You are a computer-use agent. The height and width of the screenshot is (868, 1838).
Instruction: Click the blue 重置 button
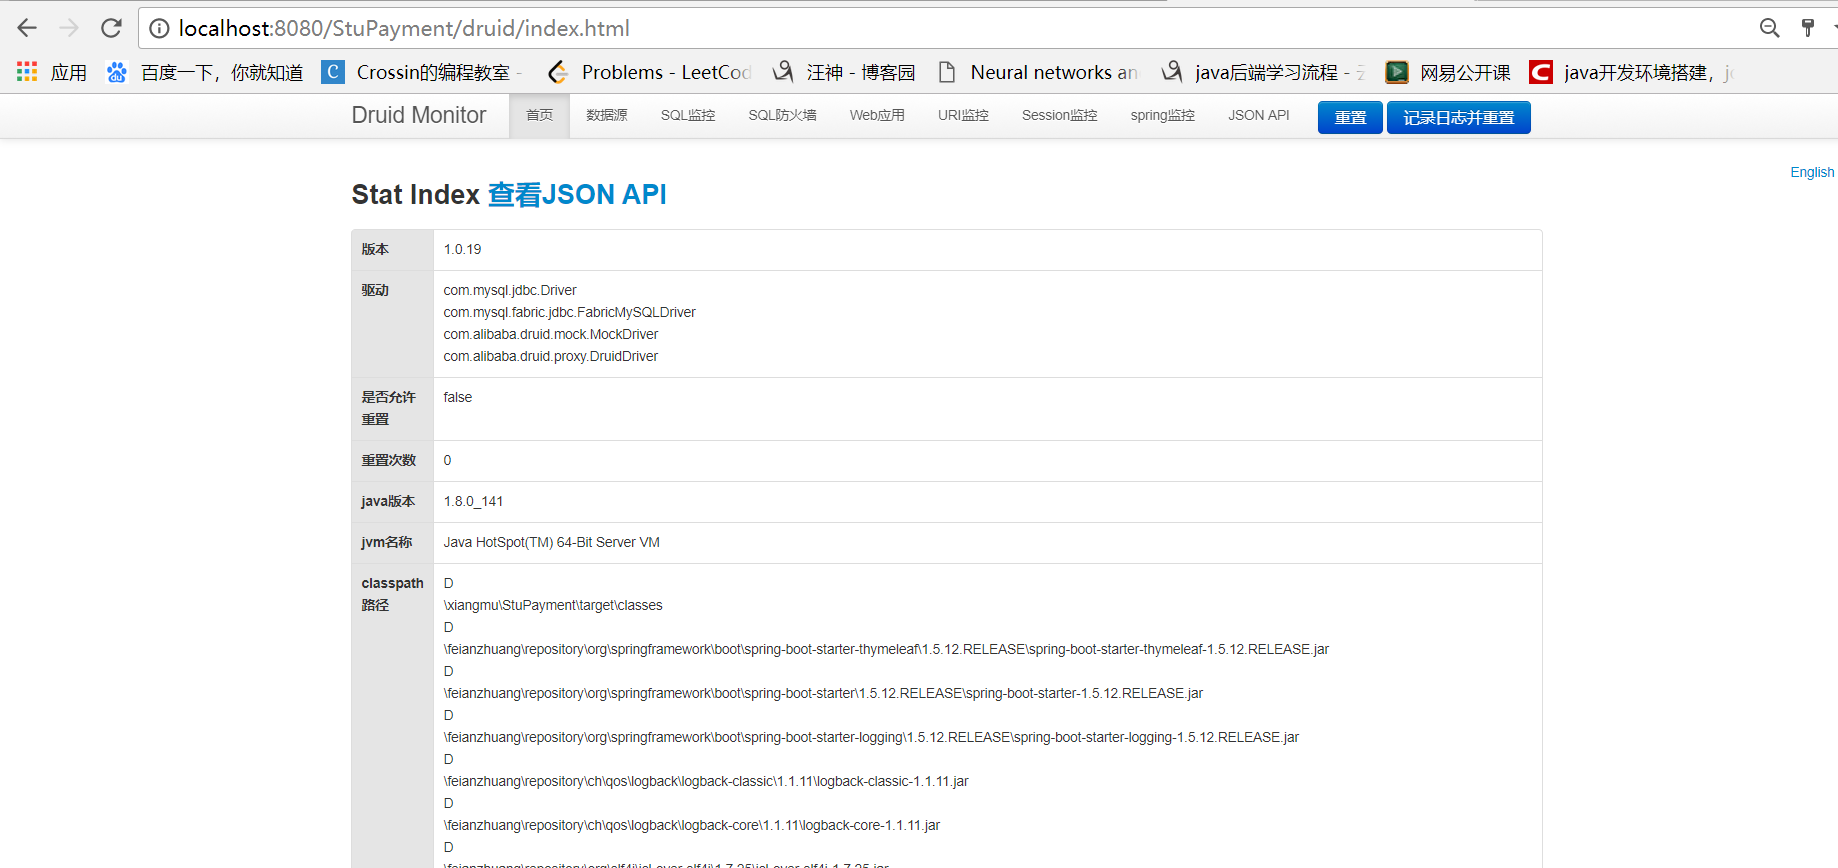(1350, 117)
